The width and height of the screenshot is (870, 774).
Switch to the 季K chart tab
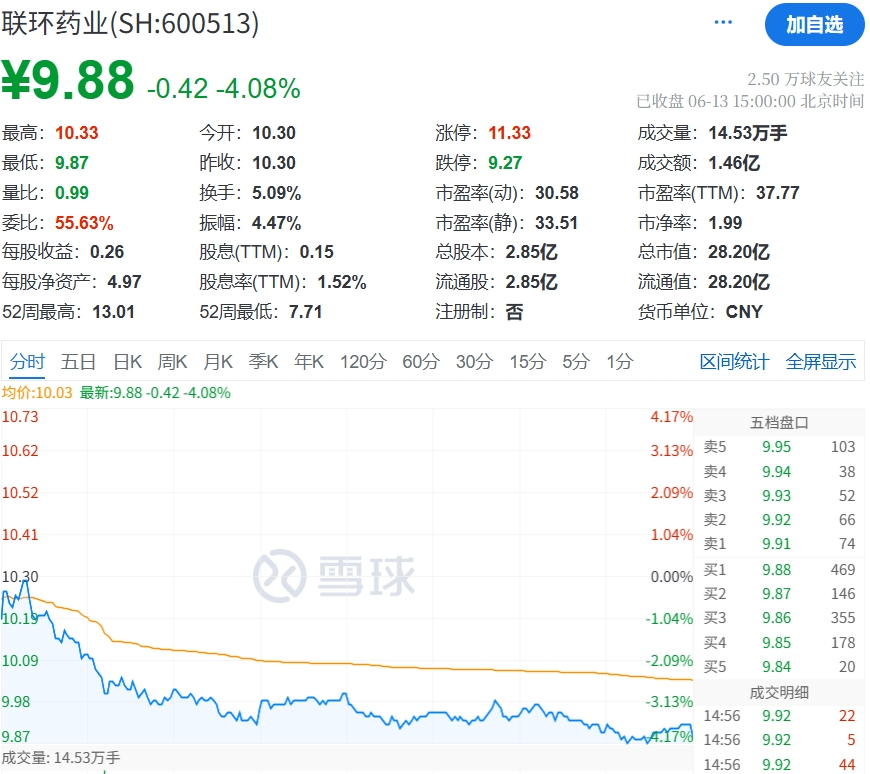coord(264,362)
